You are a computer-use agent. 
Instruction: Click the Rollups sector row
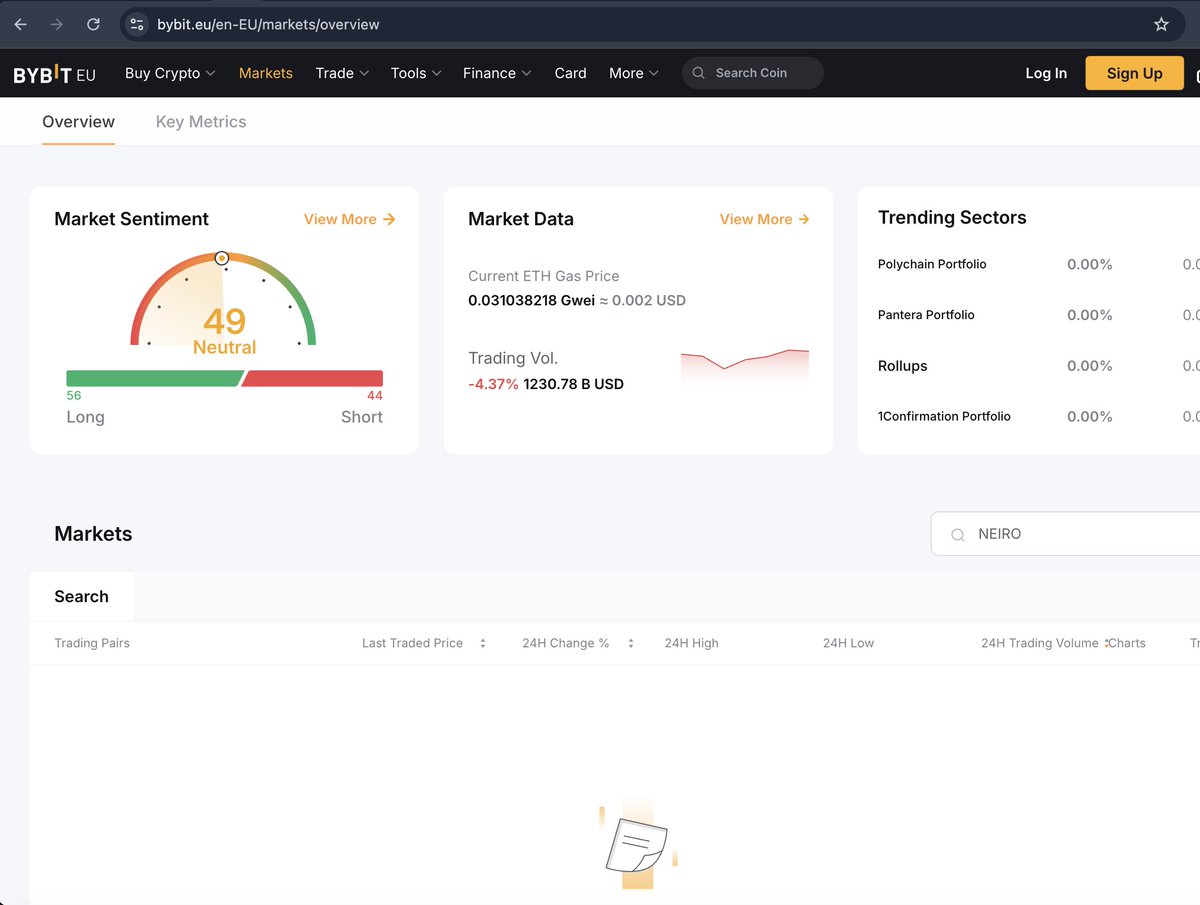[1038, 366]
